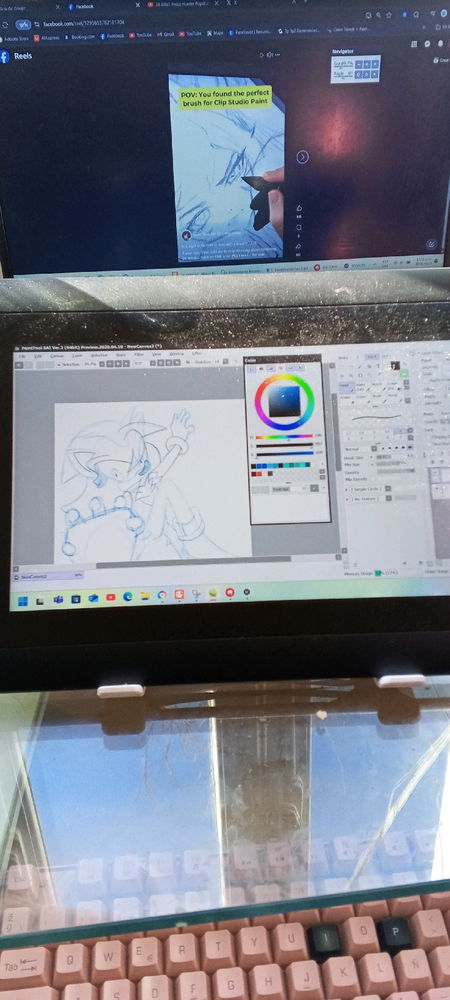The height and width of the screenshot is (1000, 450).
Task: Open the Layer menu in PaintTool SAI
Action: (x=75, y=356)
